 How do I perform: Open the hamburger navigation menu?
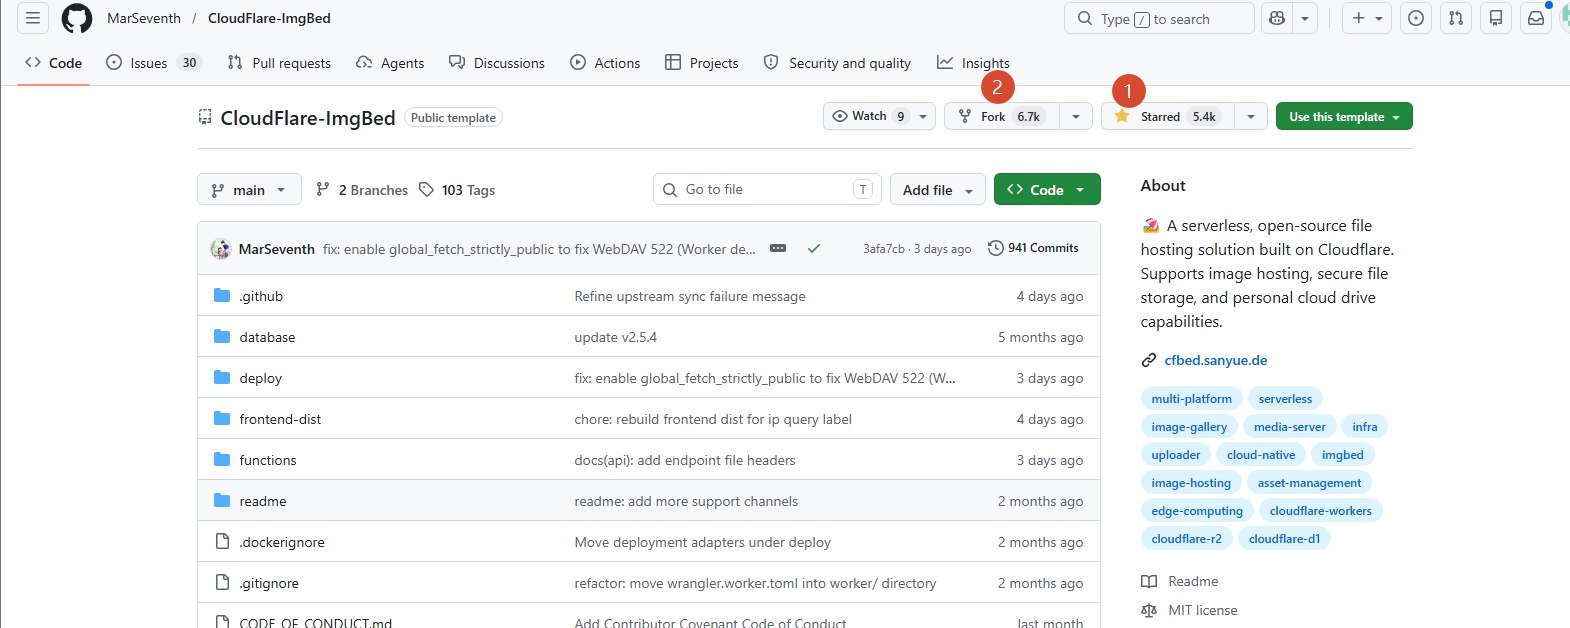pos(33,18)
